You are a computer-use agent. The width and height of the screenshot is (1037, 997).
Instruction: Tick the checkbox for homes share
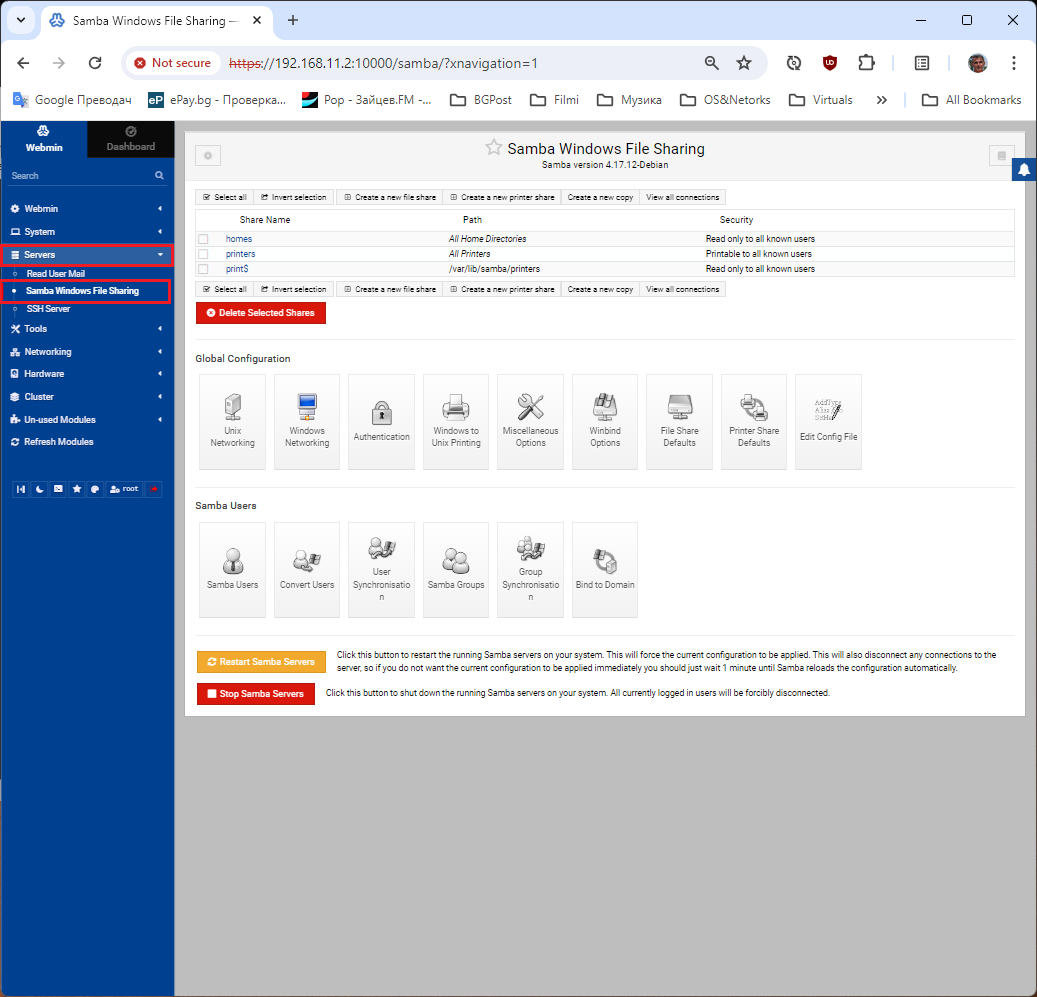click(204, 239)
